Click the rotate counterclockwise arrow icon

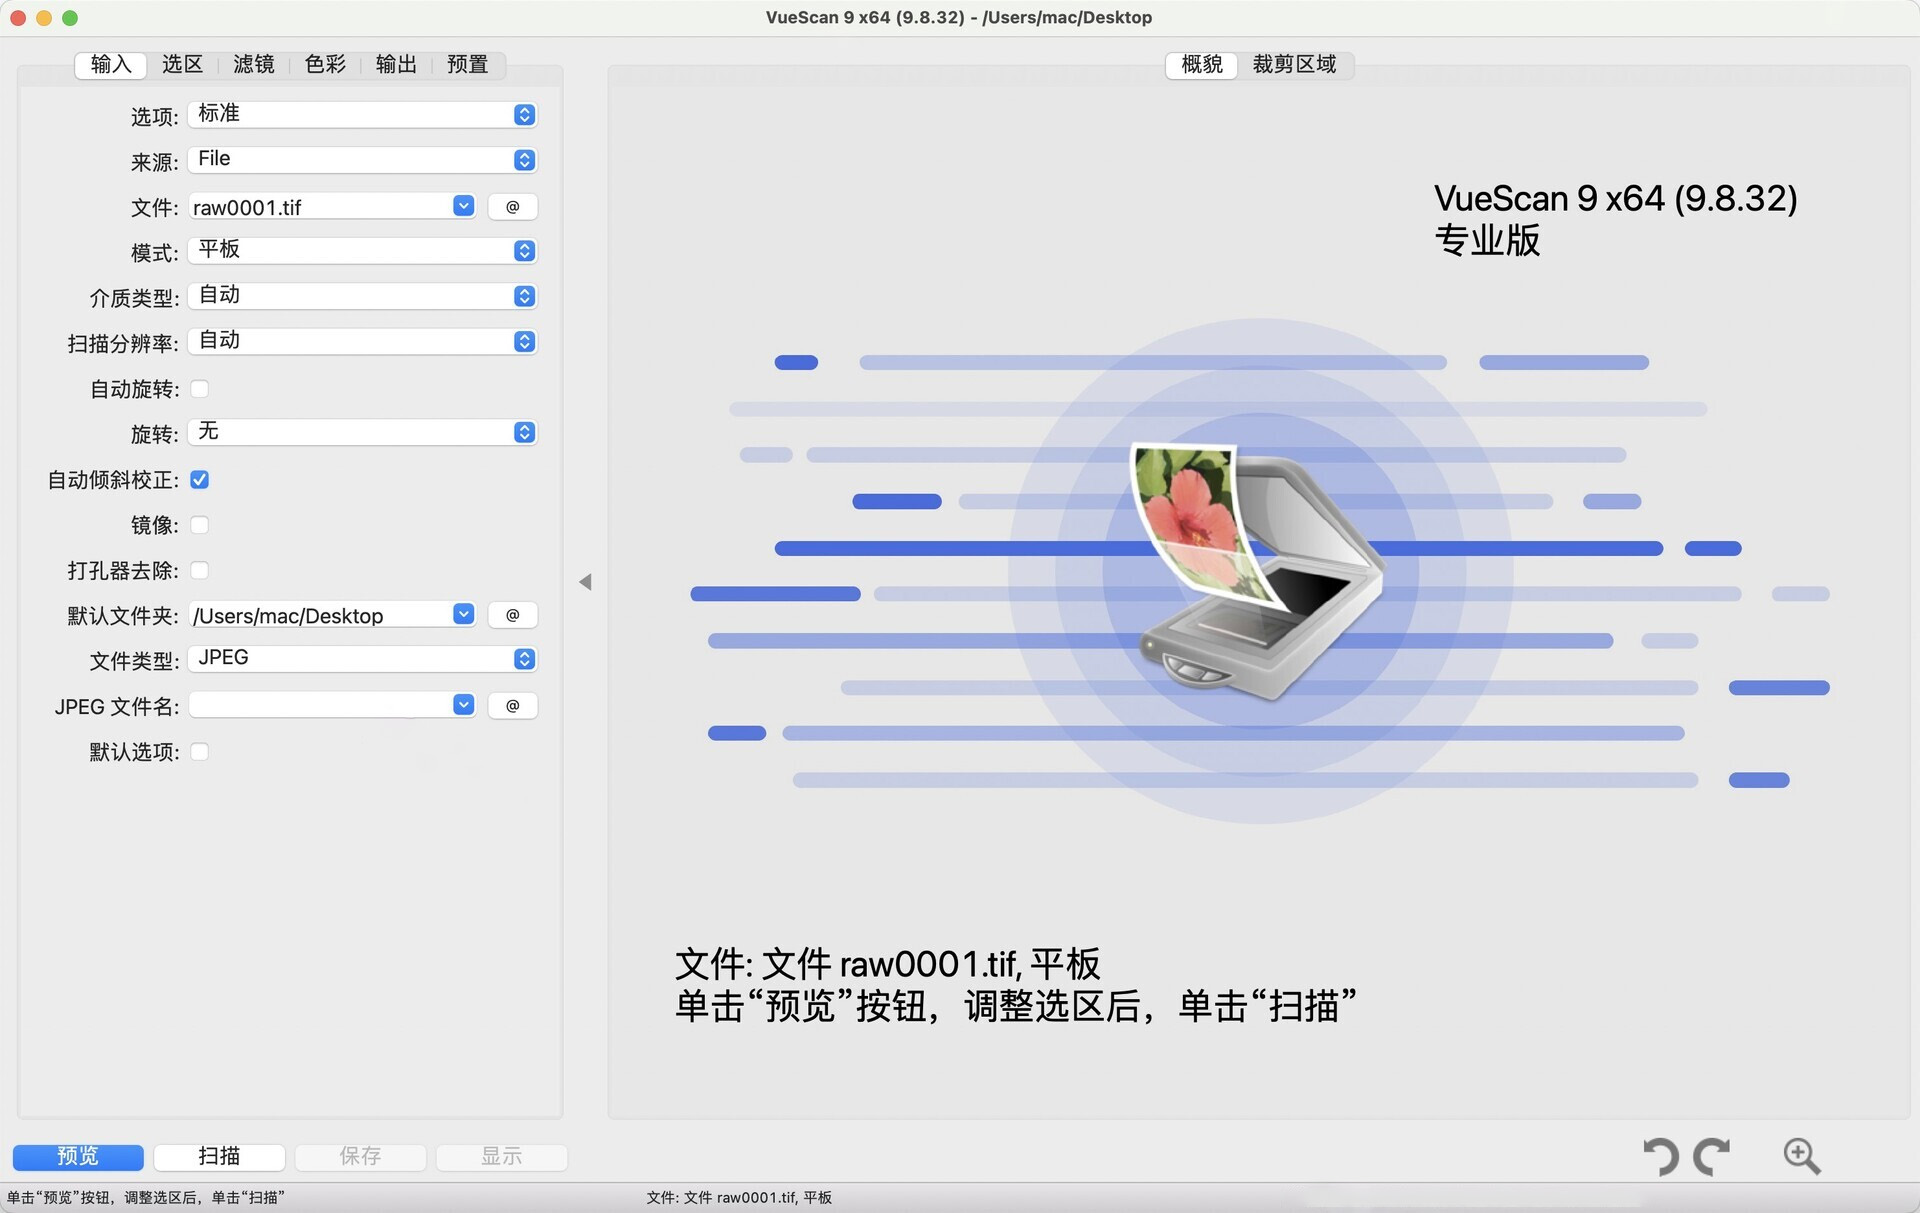click(x=1661, y=1156)
